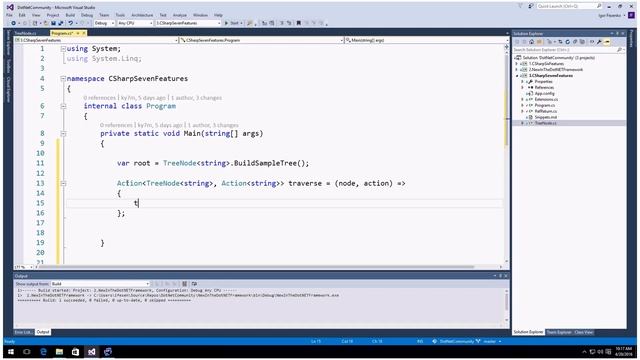Click Refresh icon in Solution Explorer toolbar
Image resolution: width=640 pixels, height=360 pixels.
(567, 42)
